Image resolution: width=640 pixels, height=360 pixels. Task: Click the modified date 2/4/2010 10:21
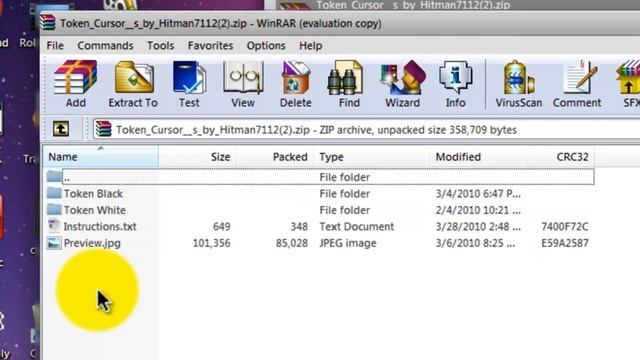[x=478, y=210]
